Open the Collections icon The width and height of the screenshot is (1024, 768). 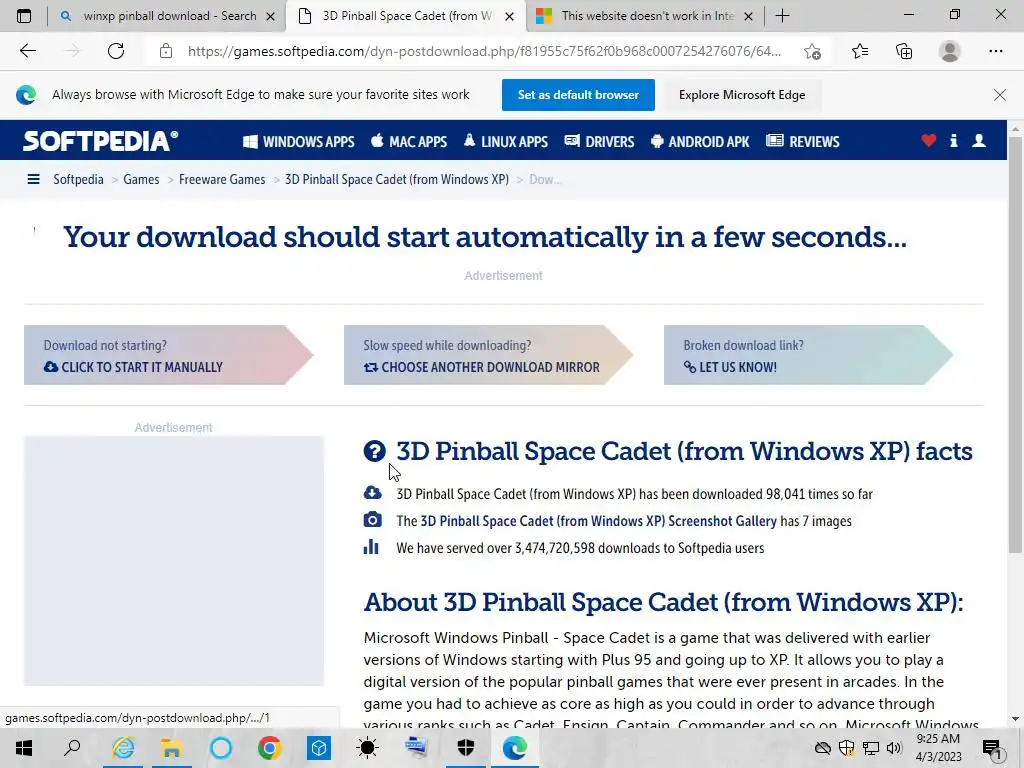click(x=904, y=51)
